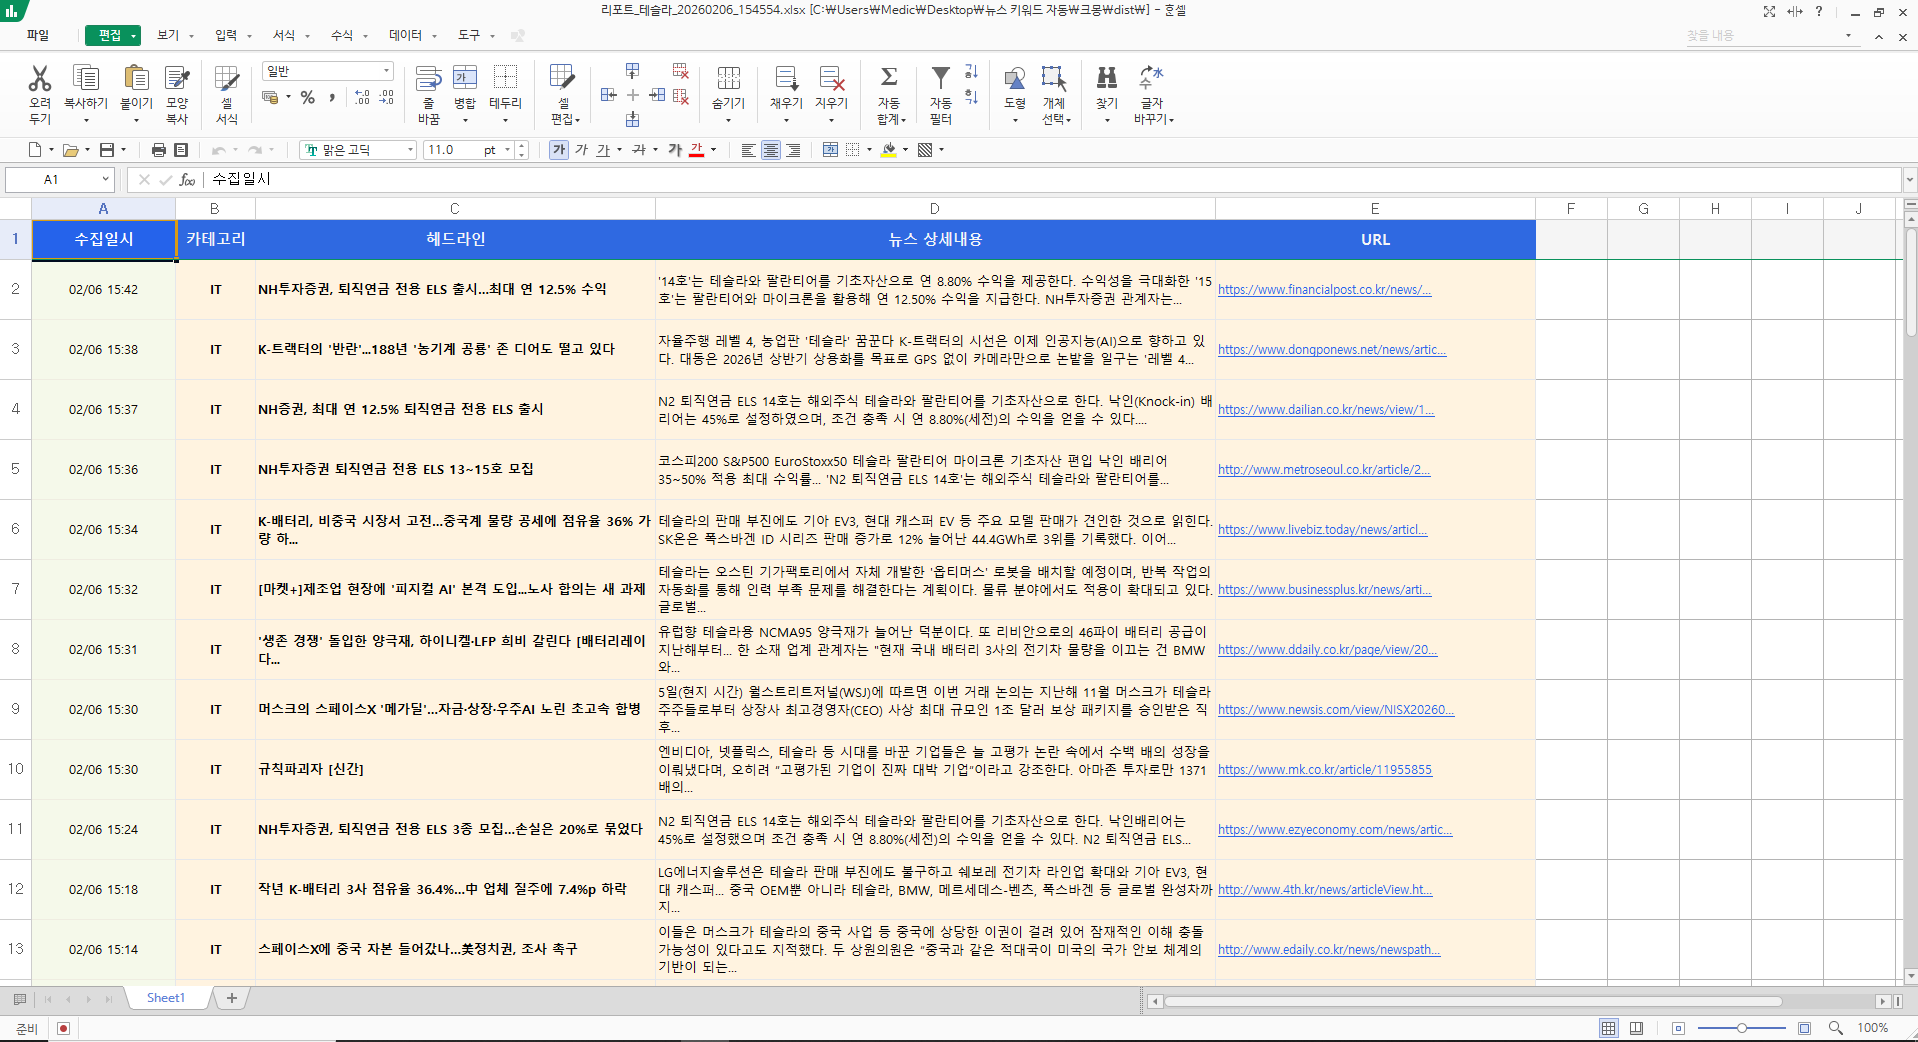Switch to the 편집 tab

tap(112, 35)
